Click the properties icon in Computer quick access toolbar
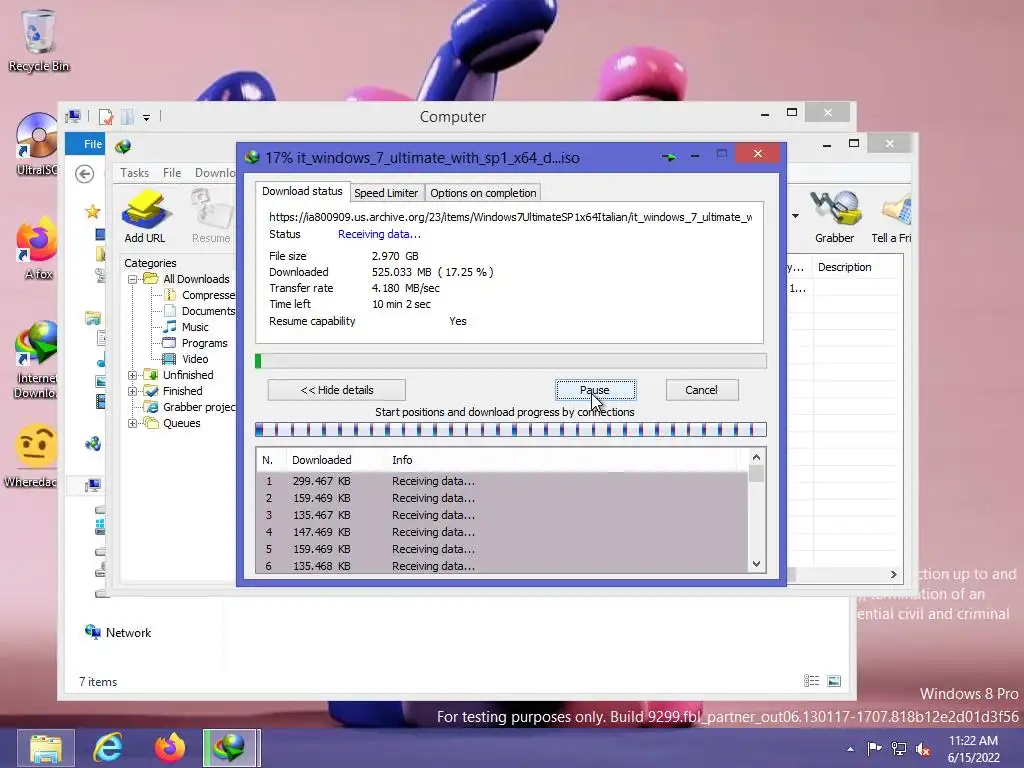Screen dimensions: 1024x768 [x=106, y=117]
